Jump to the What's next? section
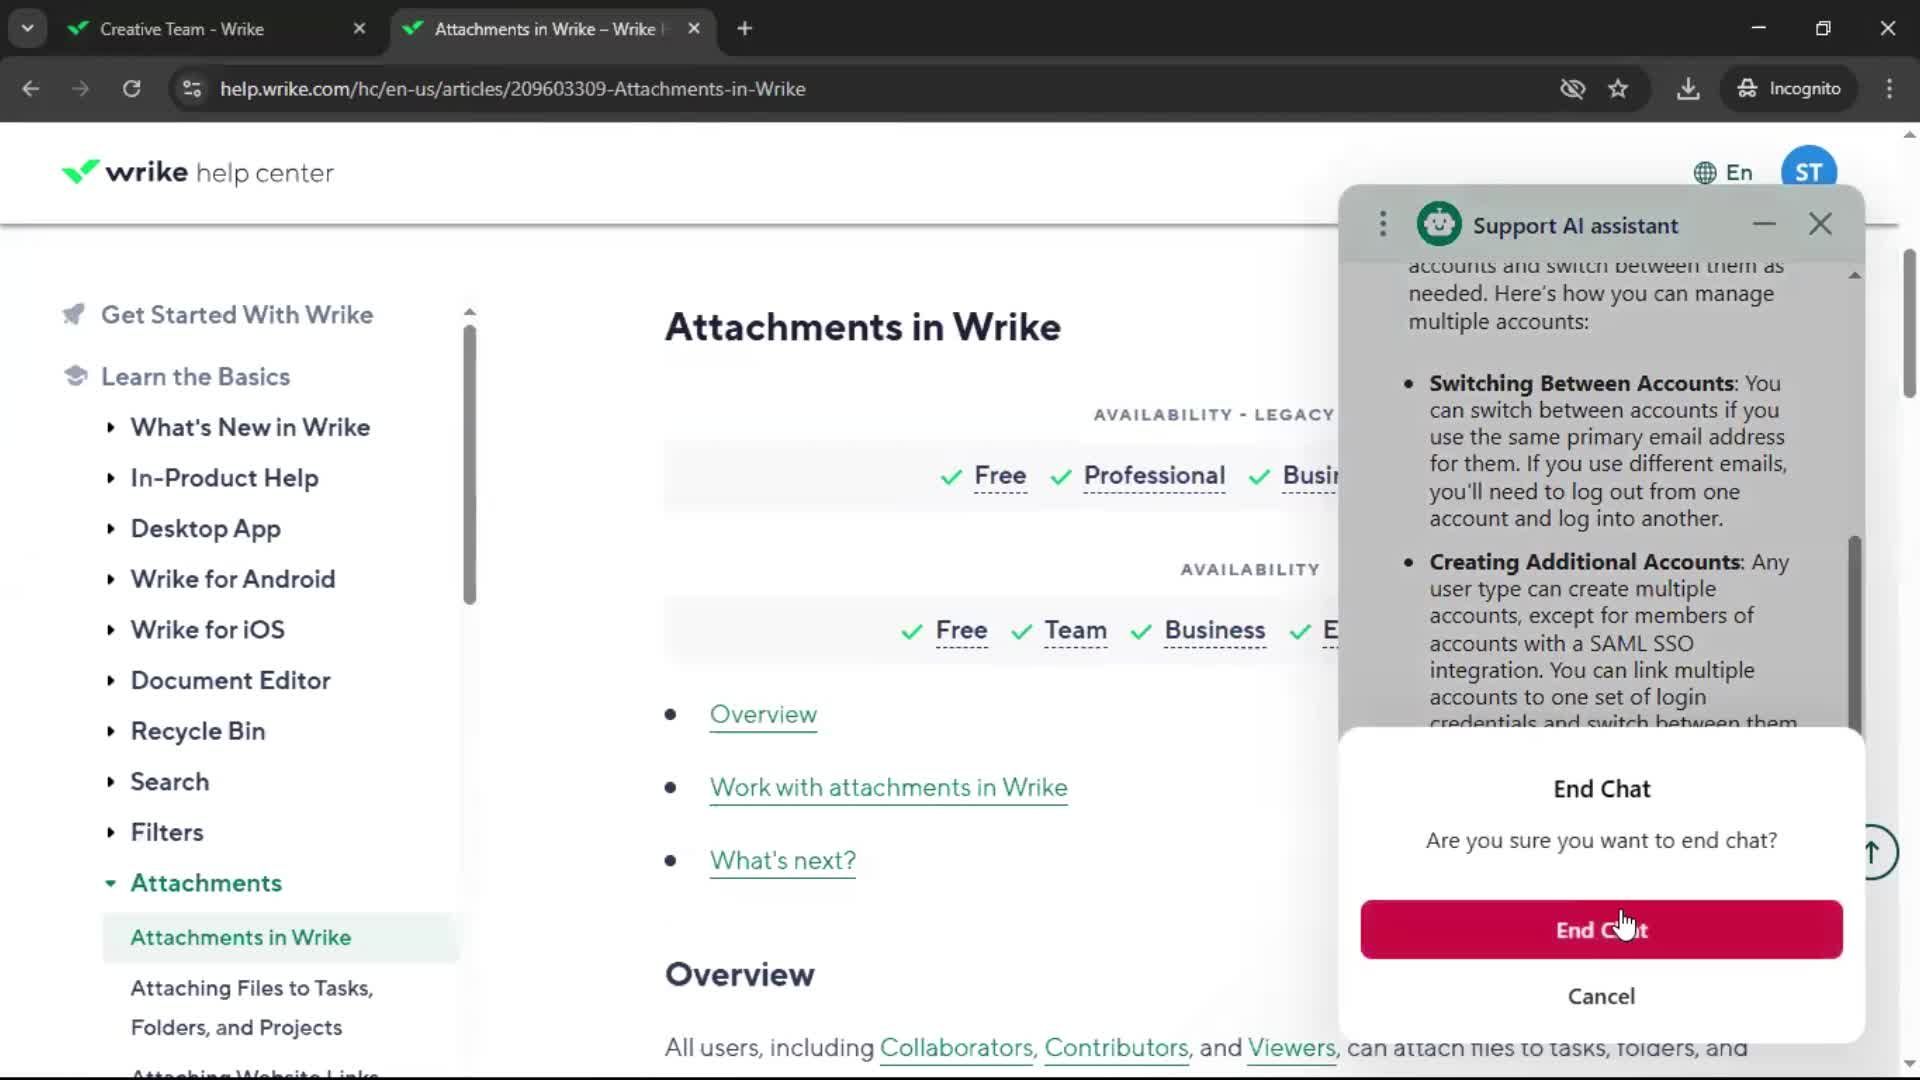Screen dimensions: 1920x1080 (x=782, y=861)
